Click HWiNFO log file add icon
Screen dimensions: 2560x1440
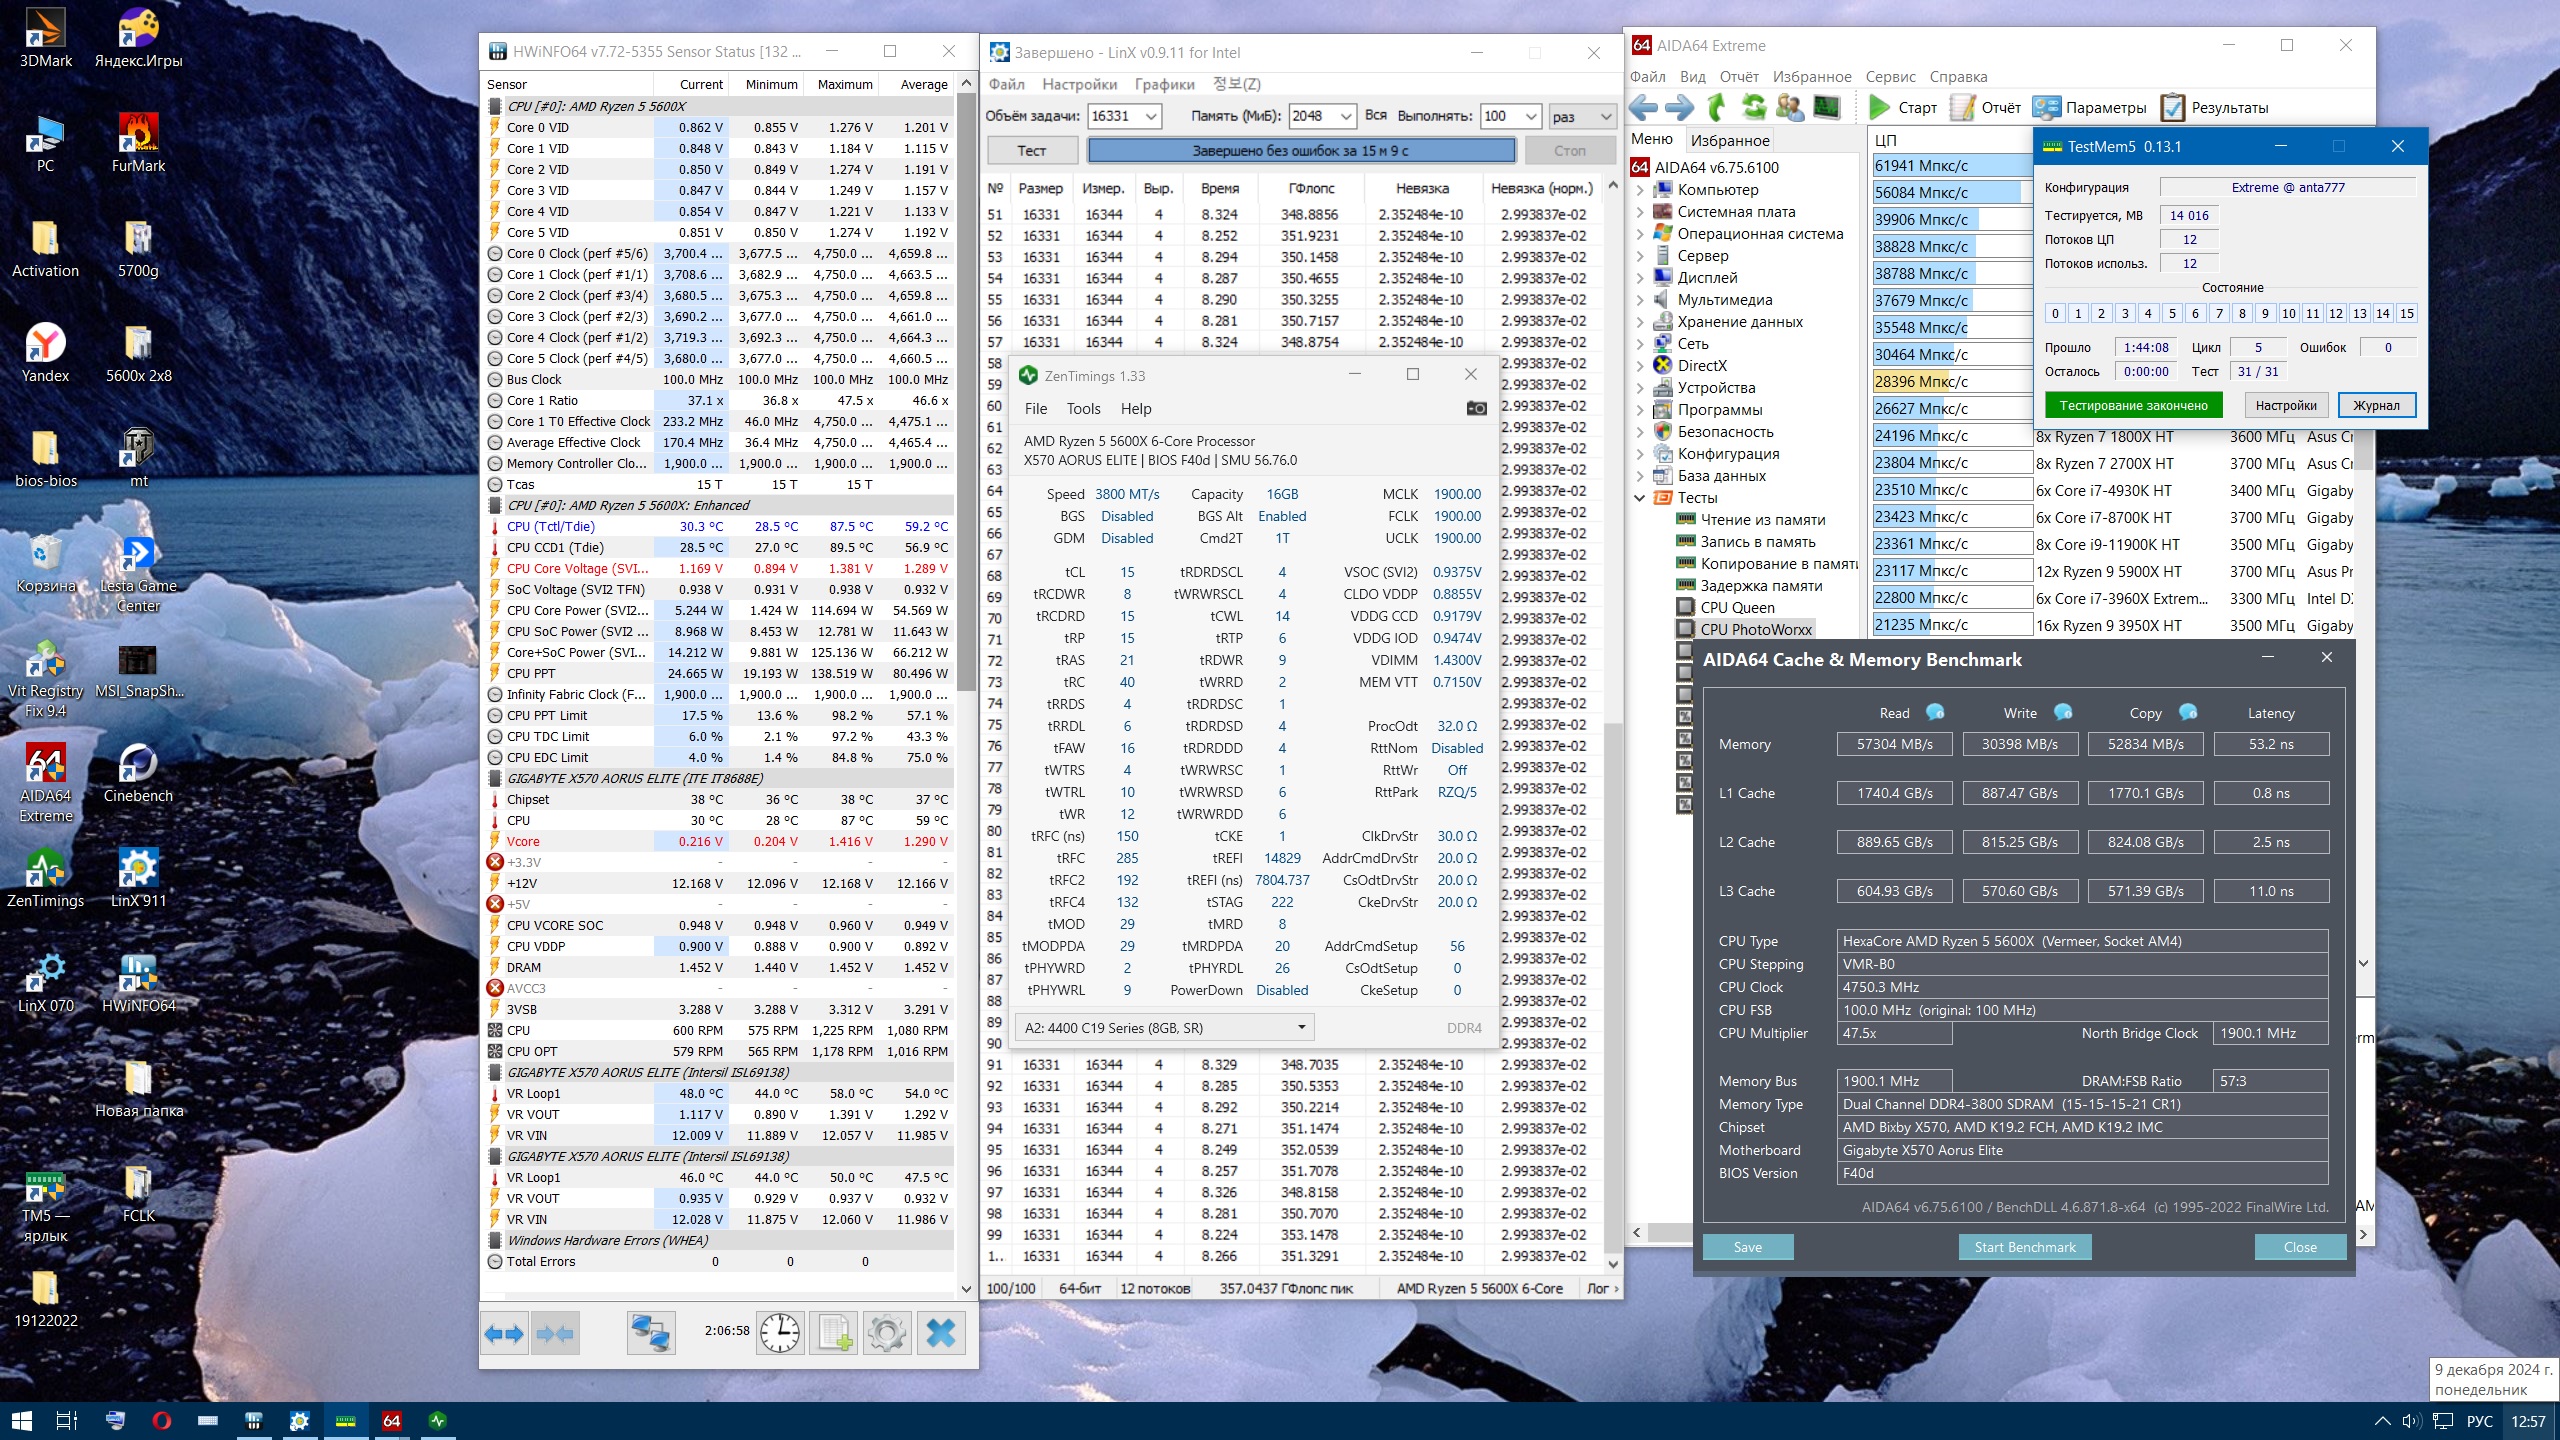[x=834, y=1333]
